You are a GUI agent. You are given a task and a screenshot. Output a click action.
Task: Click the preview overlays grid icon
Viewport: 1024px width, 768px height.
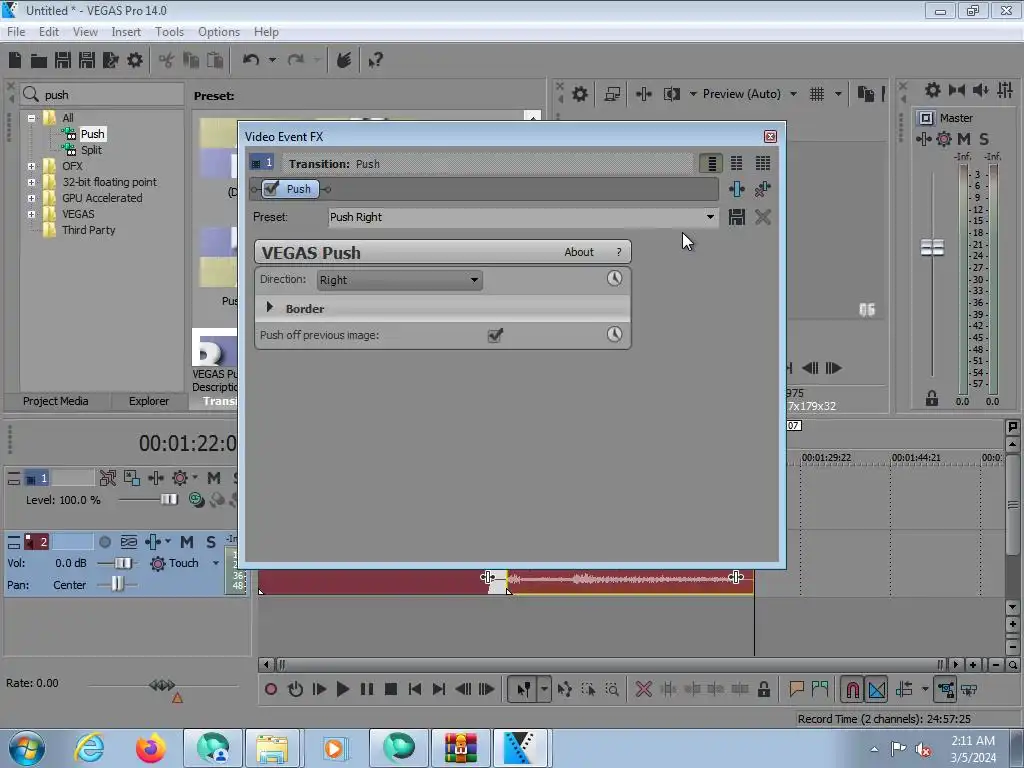816,94
